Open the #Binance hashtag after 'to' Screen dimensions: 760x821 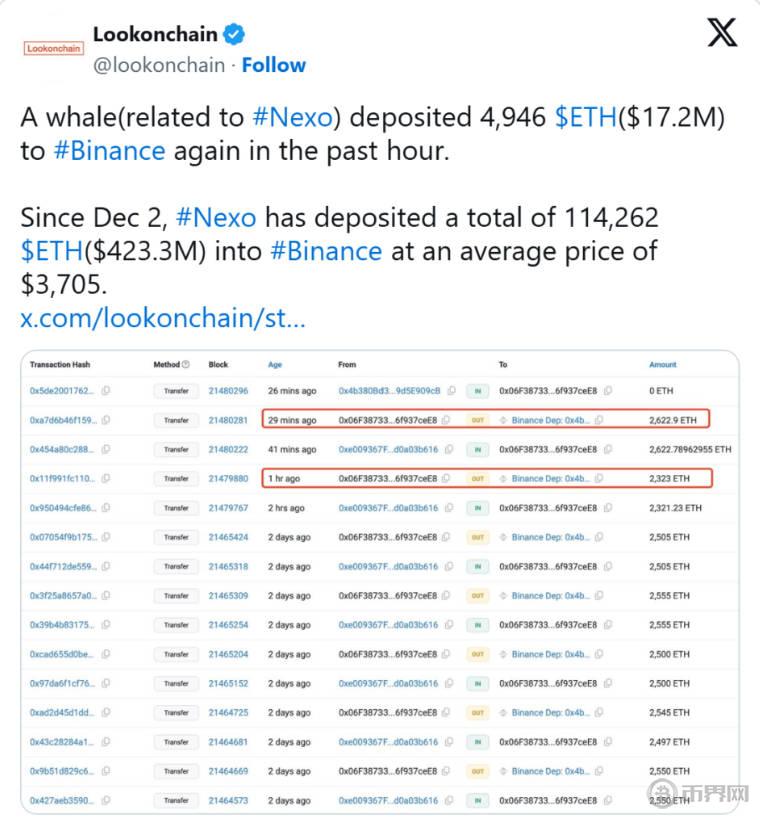coord(109,151)
